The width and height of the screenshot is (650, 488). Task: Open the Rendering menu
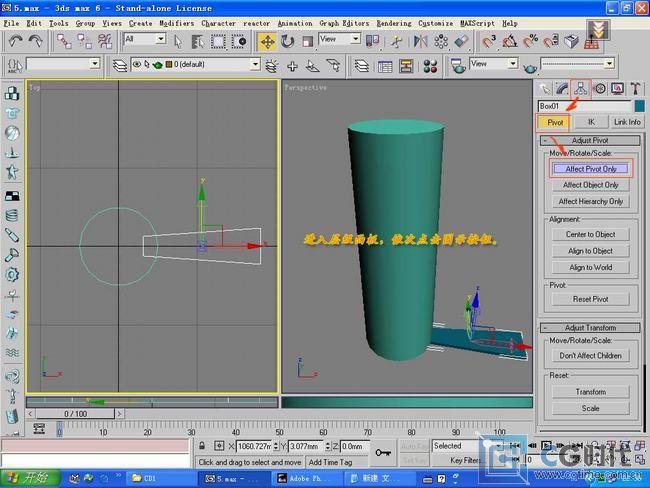point(394,23)
